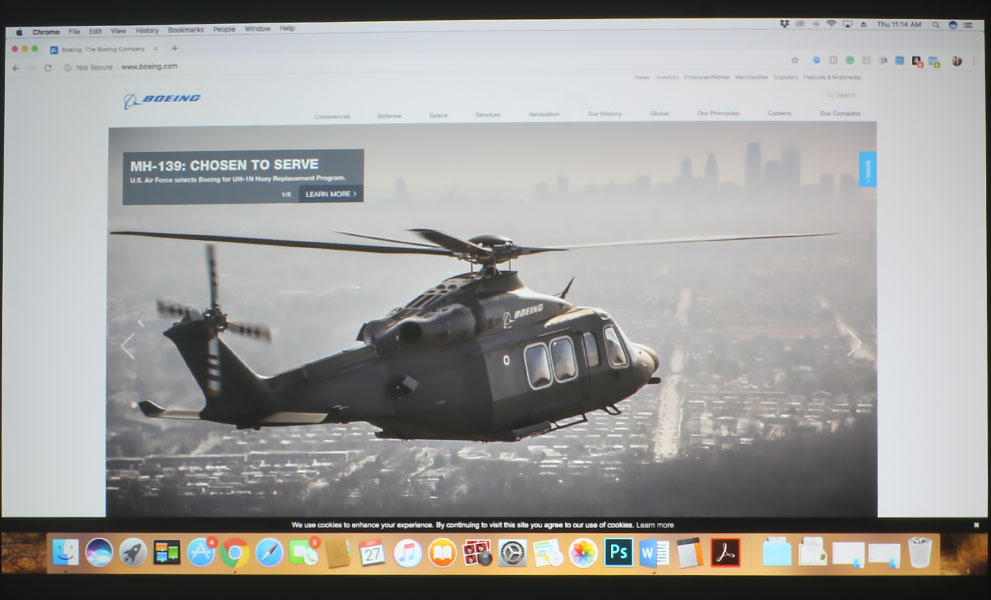Viewport: 991px width, 600px height.
Task: View site info next to Not Secure
Action: (x=67, y=68)
